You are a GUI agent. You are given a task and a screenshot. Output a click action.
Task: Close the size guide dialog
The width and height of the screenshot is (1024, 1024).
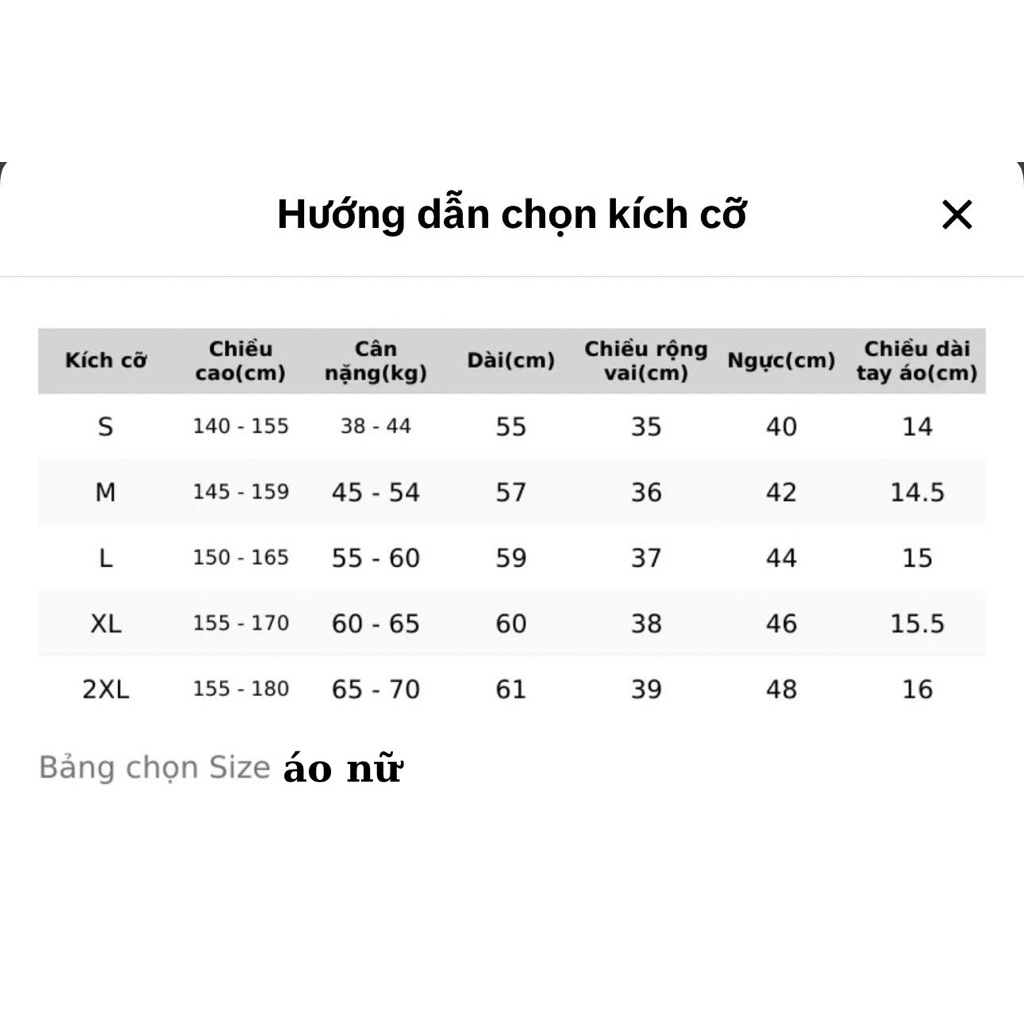pos(957,214)
